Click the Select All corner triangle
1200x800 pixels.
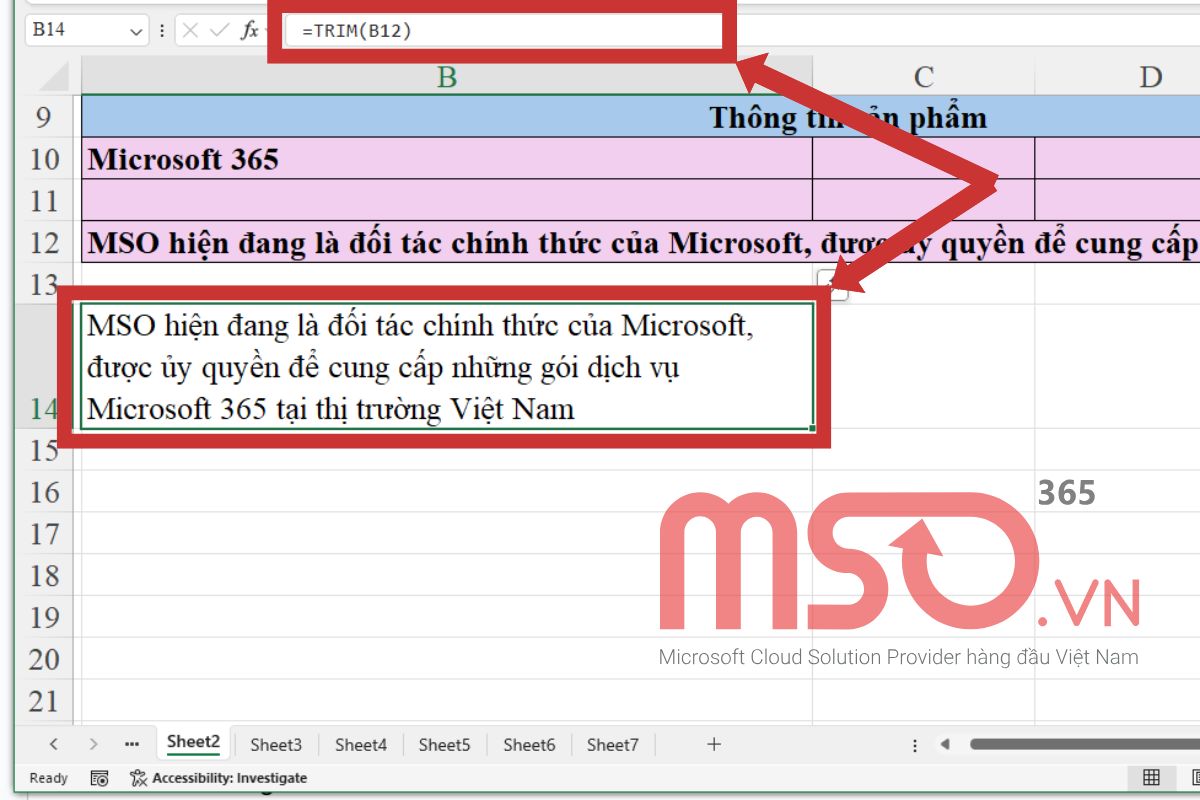53,76
